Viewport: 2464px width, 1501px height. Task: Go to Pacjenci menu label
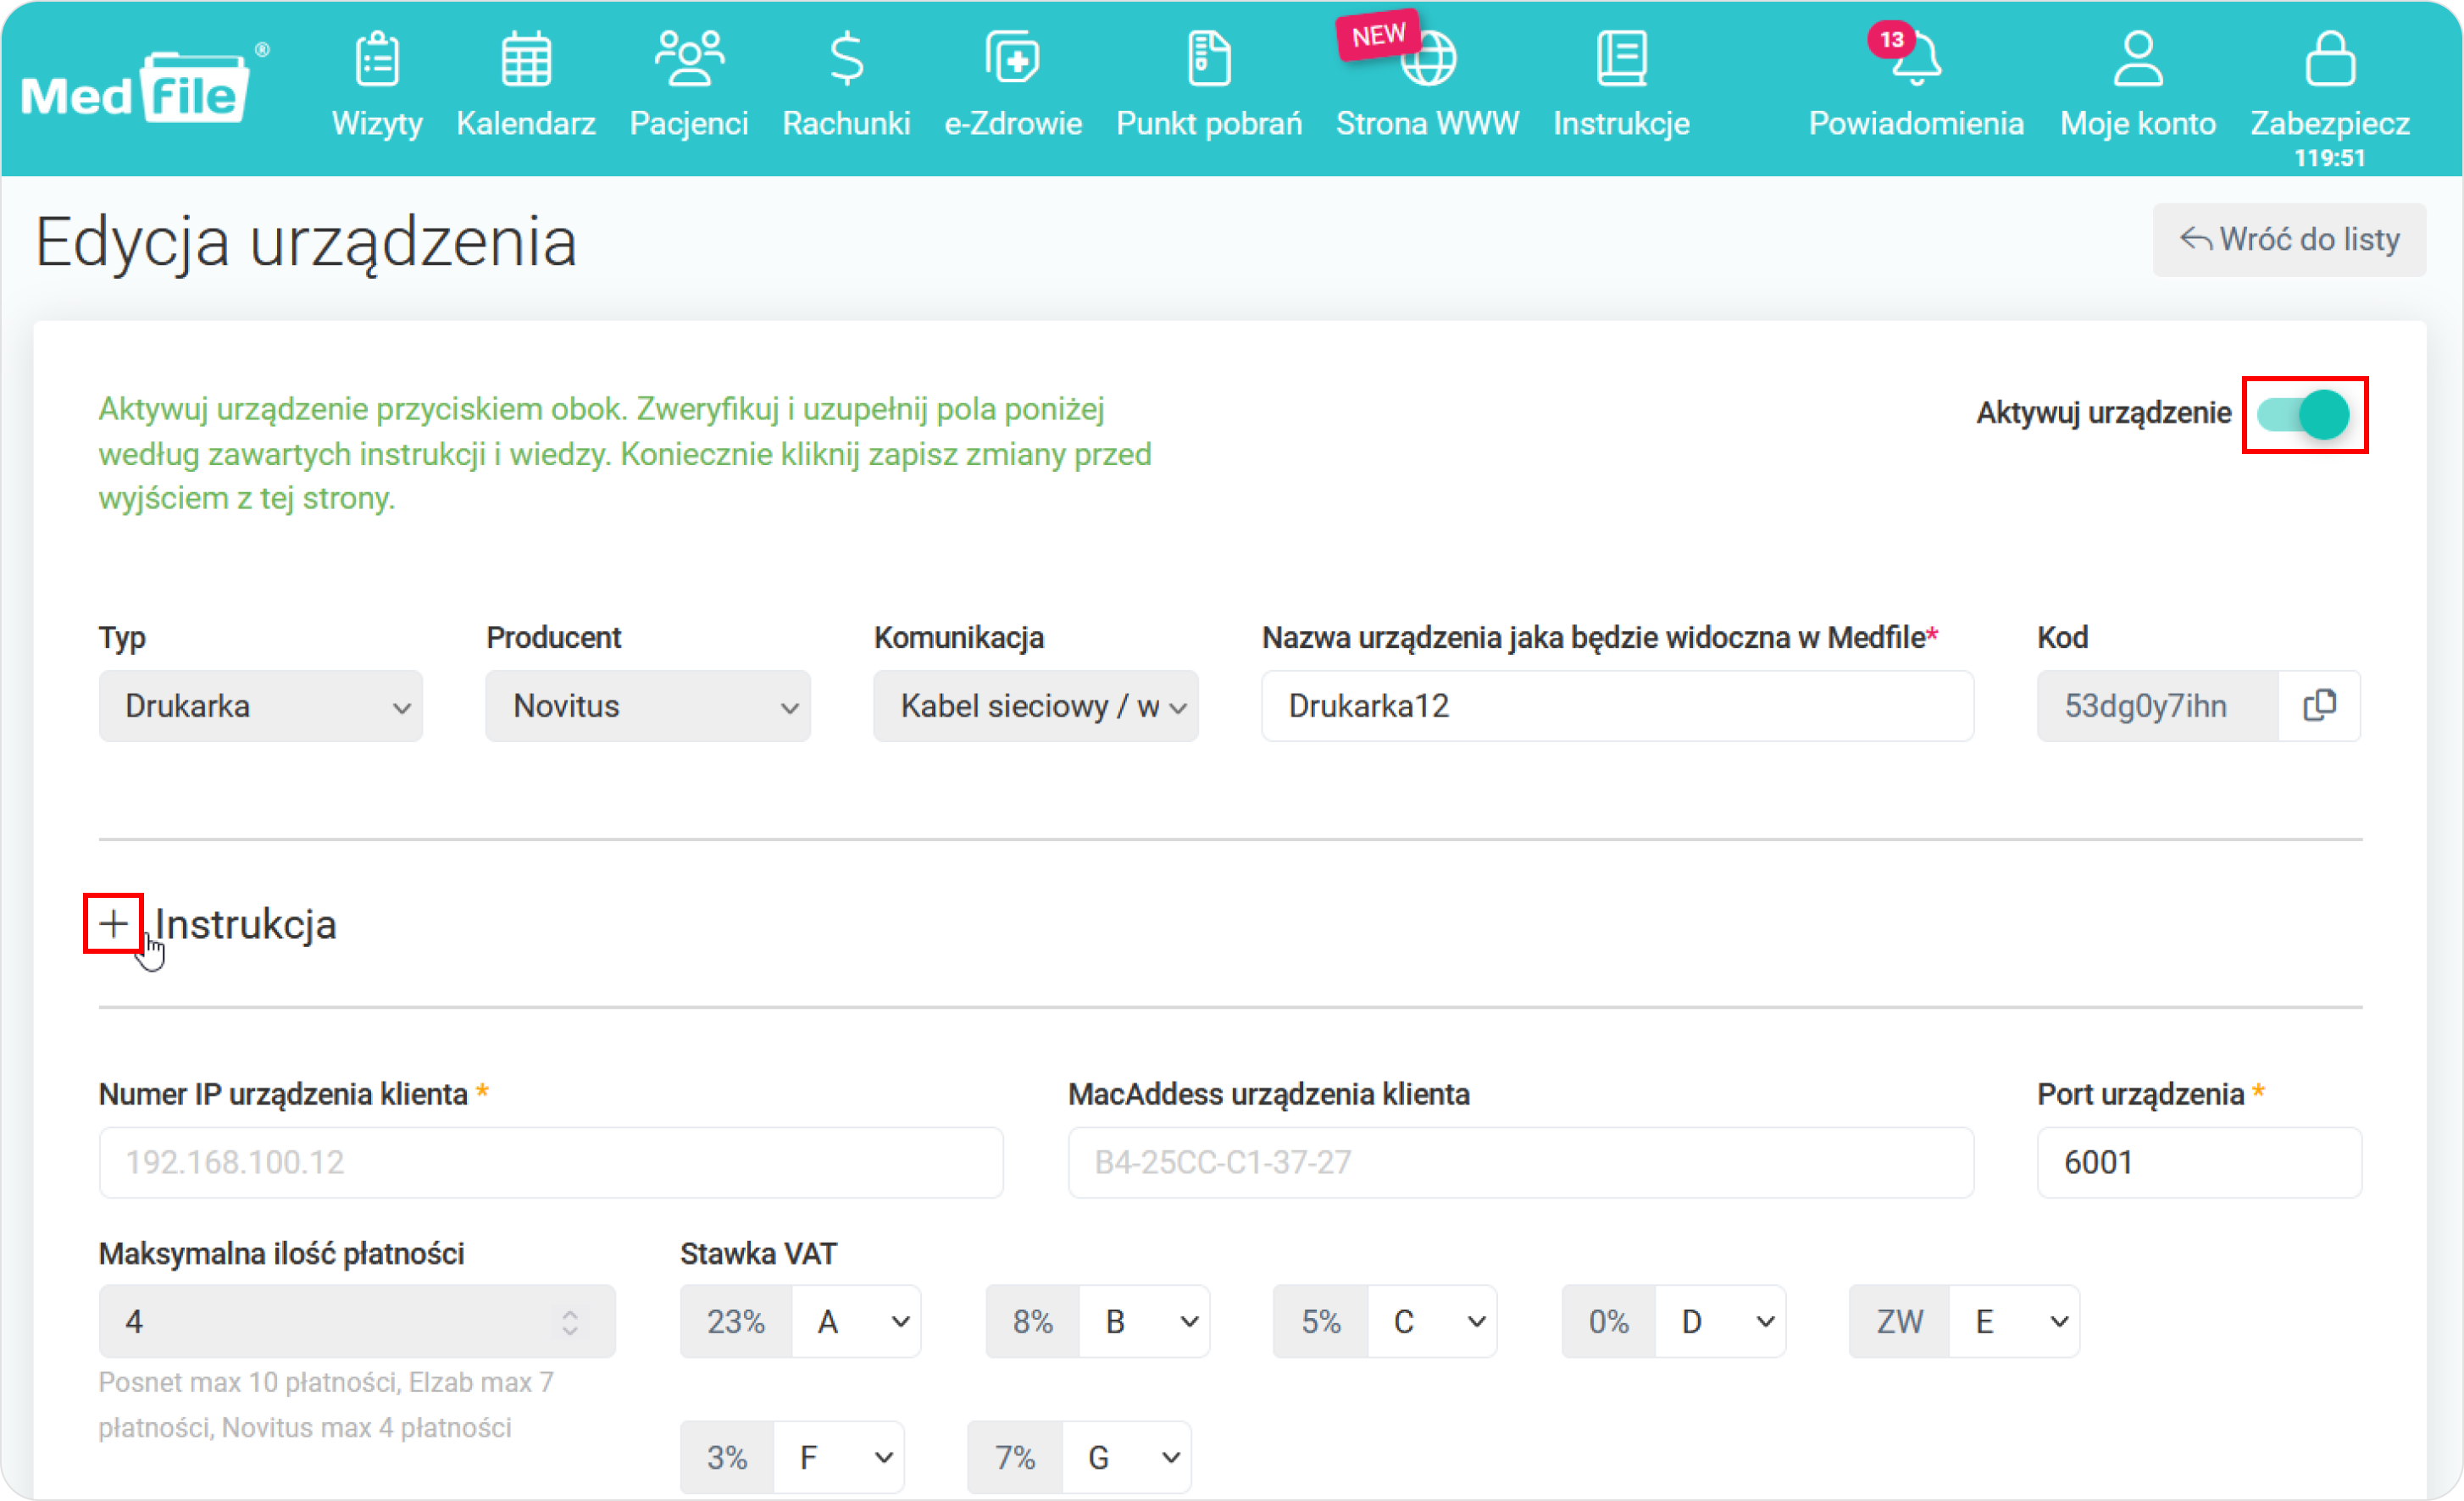(689, 123)
